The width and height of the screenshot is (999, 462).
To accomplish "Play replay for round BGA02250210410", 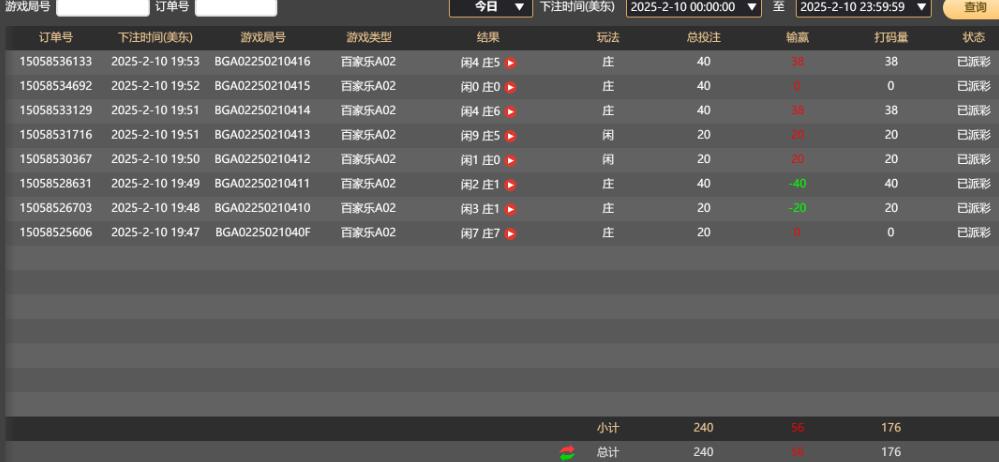I will click(x=510, y=209).
